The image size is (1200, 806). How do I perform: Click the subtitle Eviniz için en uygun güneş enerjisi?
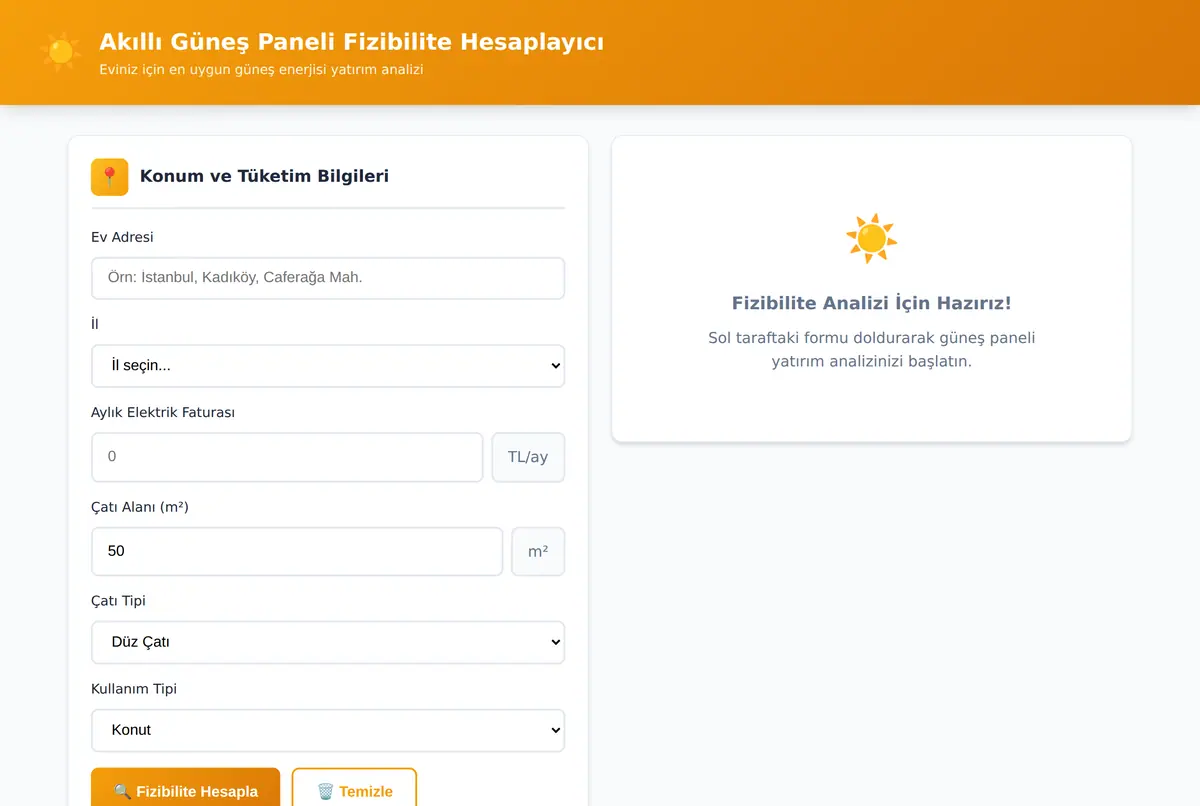tap(261, 70)
